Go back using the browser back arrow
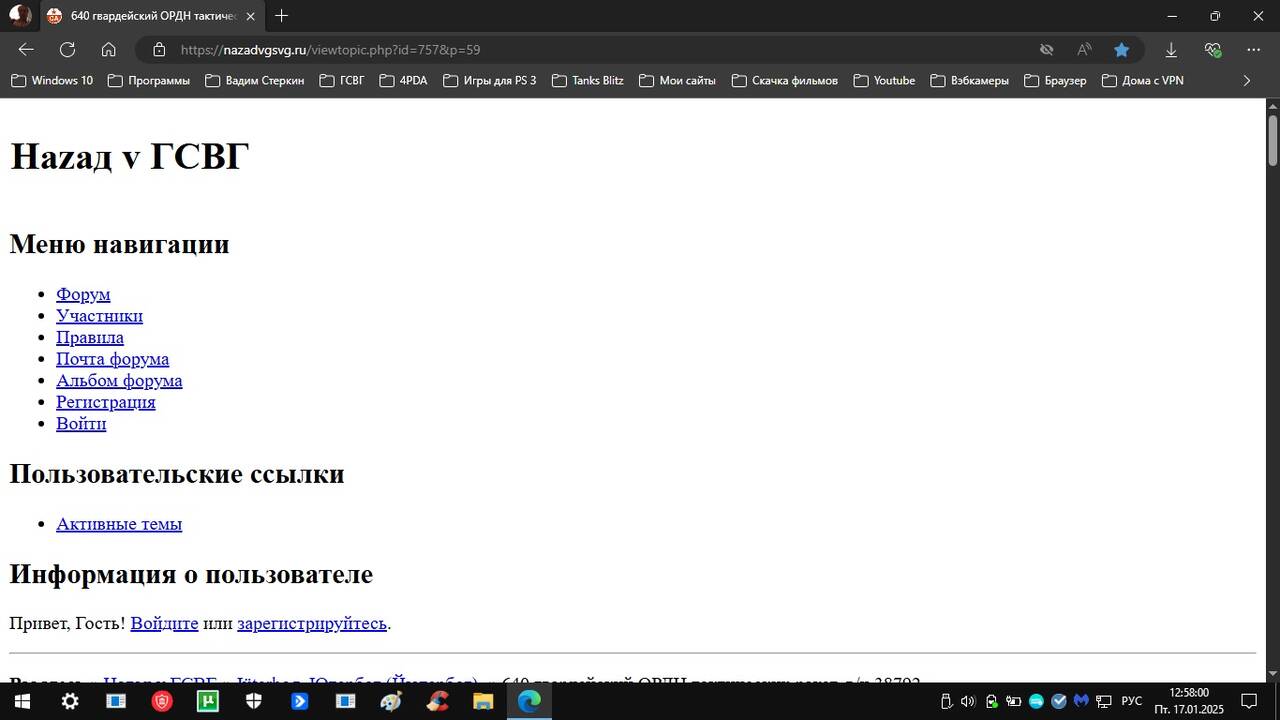1280x720 pixels. tap(26, 49)
